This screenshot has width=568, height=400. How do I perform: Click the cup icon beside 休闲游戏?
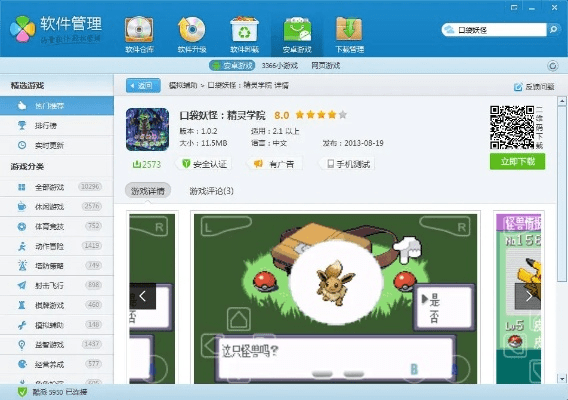pyautogui.click(x=22, y=207)
